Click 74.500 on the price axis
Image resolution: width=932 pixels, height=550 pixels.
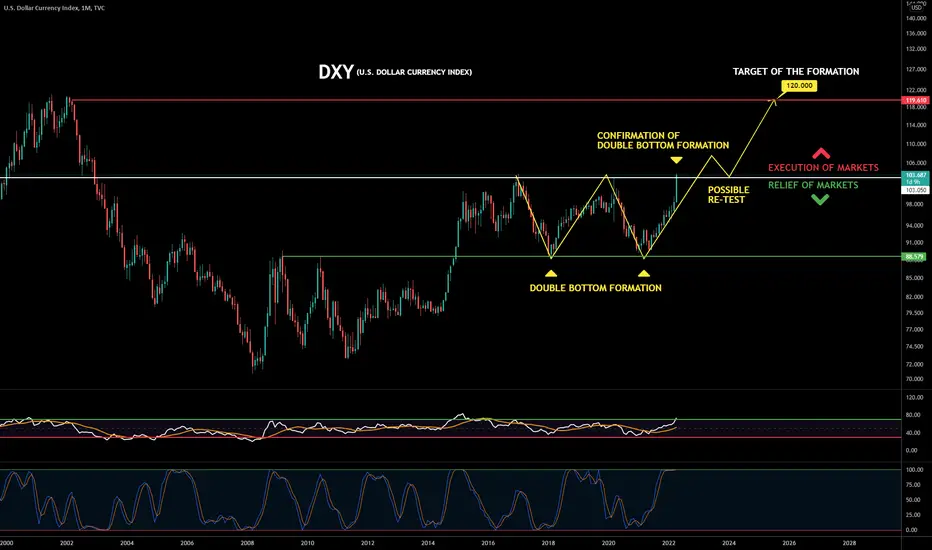(x=916, y=347)
